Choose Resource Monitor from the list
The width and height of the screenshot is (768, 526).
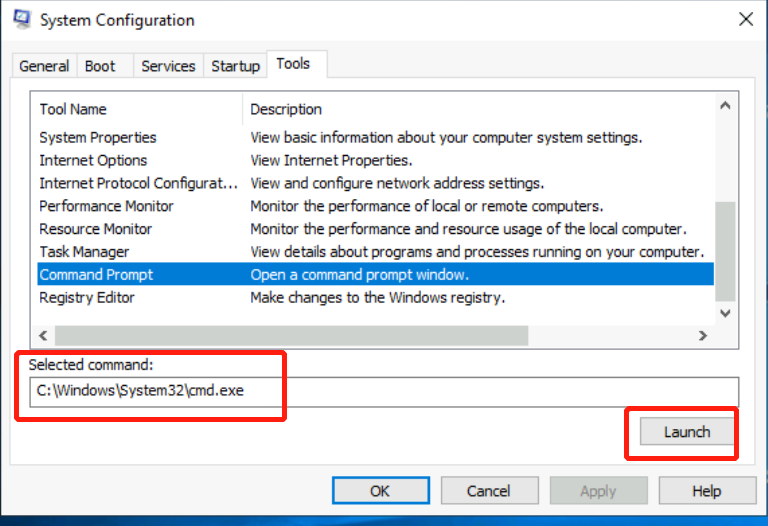pyautogui.click(x=96, y=229)
